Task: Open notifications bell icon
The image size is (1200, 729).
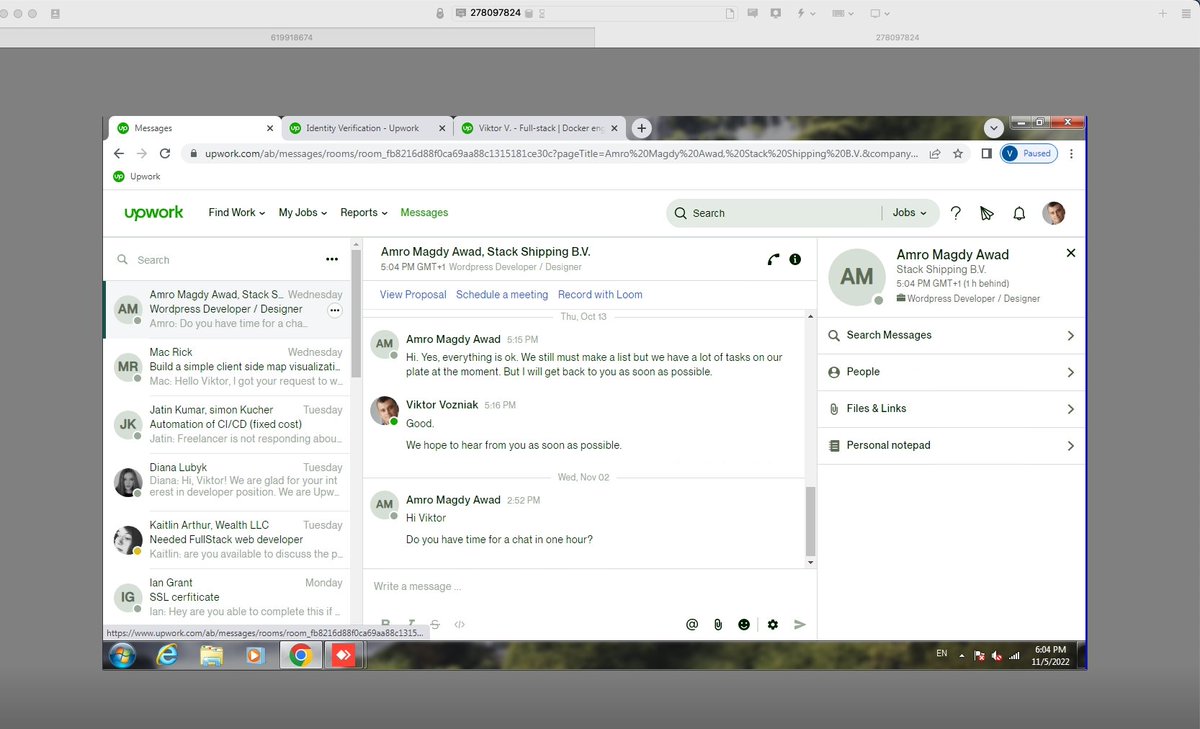Action: point(1019,213)
